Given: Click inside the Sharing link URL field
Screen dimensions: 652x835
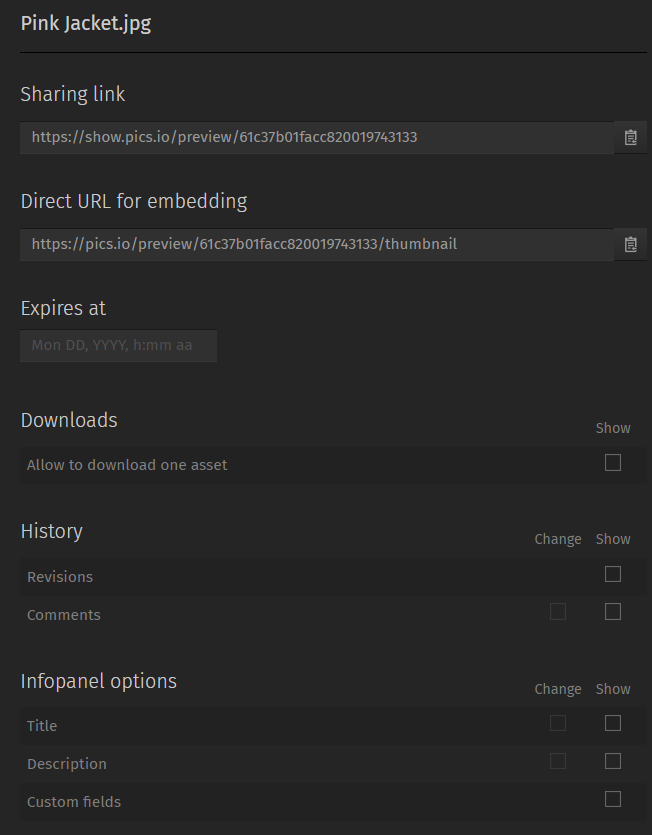Looking at the screenshot, I should [317, 138].
